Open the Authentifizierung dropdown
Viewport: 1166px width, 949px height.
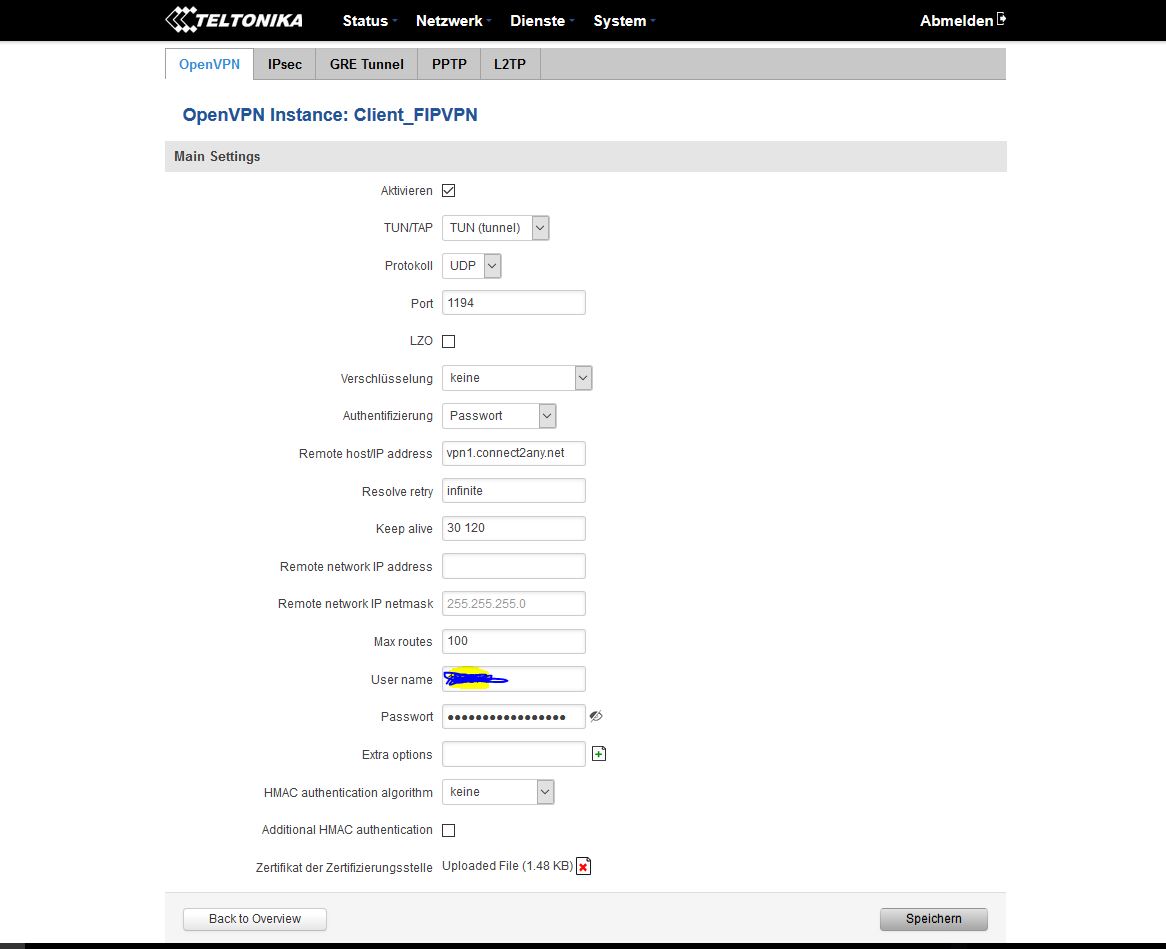(x=499, y=416)
